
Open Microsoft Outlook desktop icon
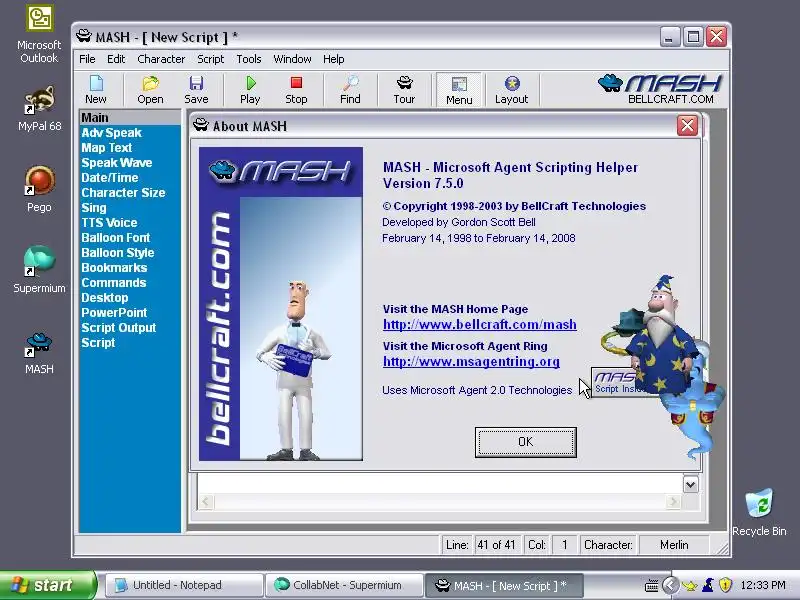pos(39,35)
